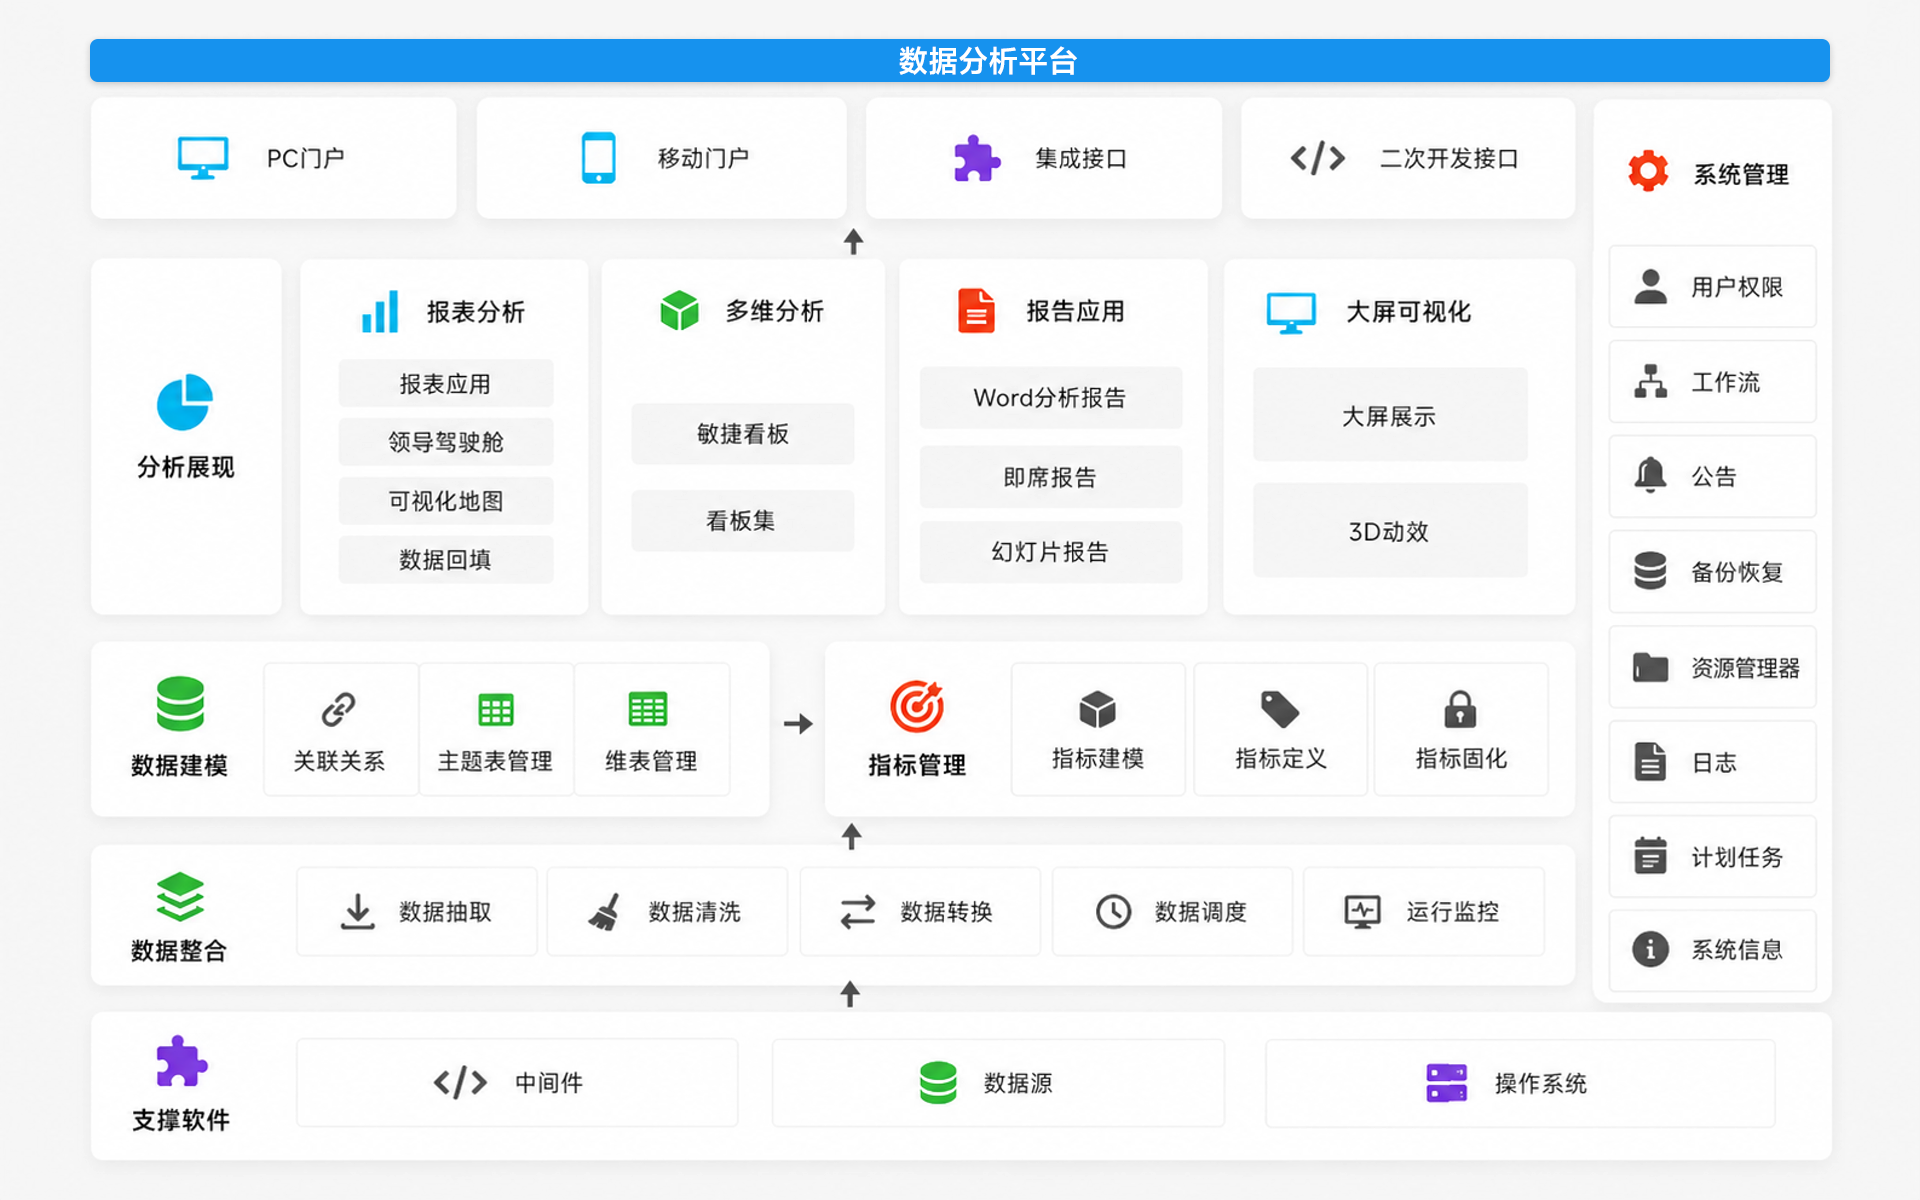This screenshot has width=1920, height=1200.
Task: Open the 主题表管理 tile
Action: tap(496, 729)
